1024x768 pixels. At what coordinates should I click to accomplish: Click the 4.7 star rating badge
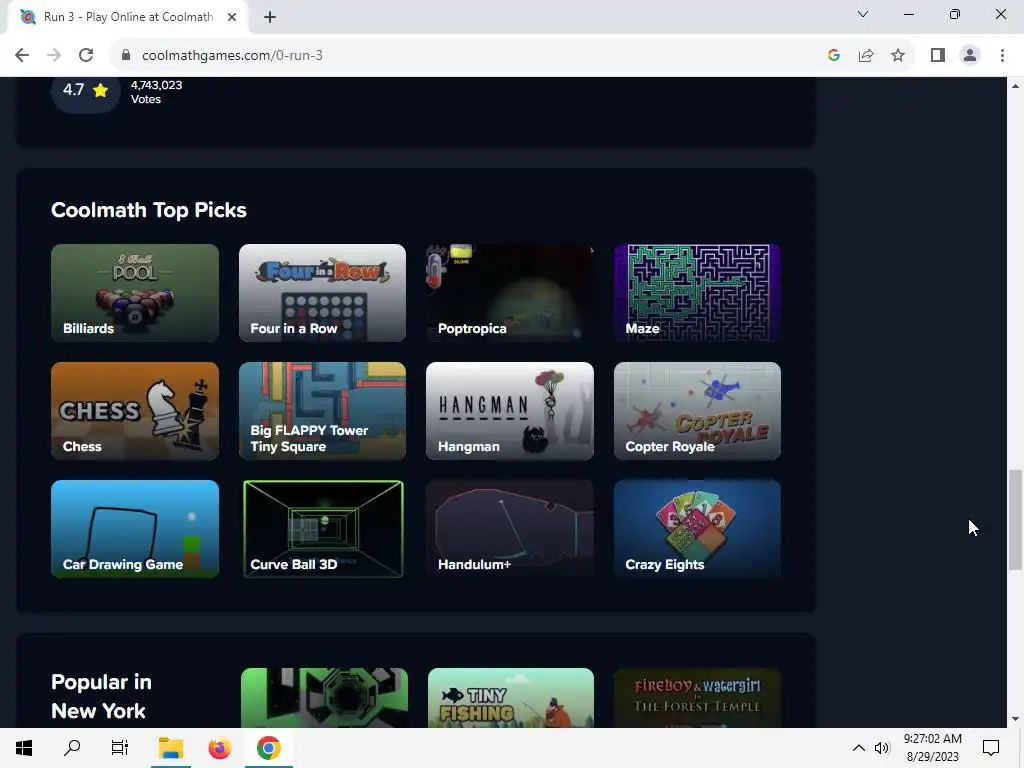86,90
